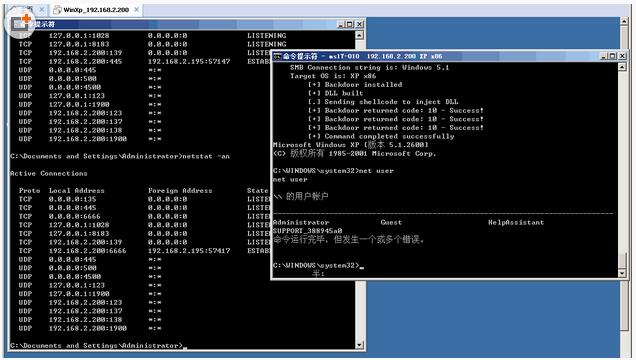This screenshot has height=360, width=636.
Task: Click the 'Proto' column header
Action: pos(30,190)
